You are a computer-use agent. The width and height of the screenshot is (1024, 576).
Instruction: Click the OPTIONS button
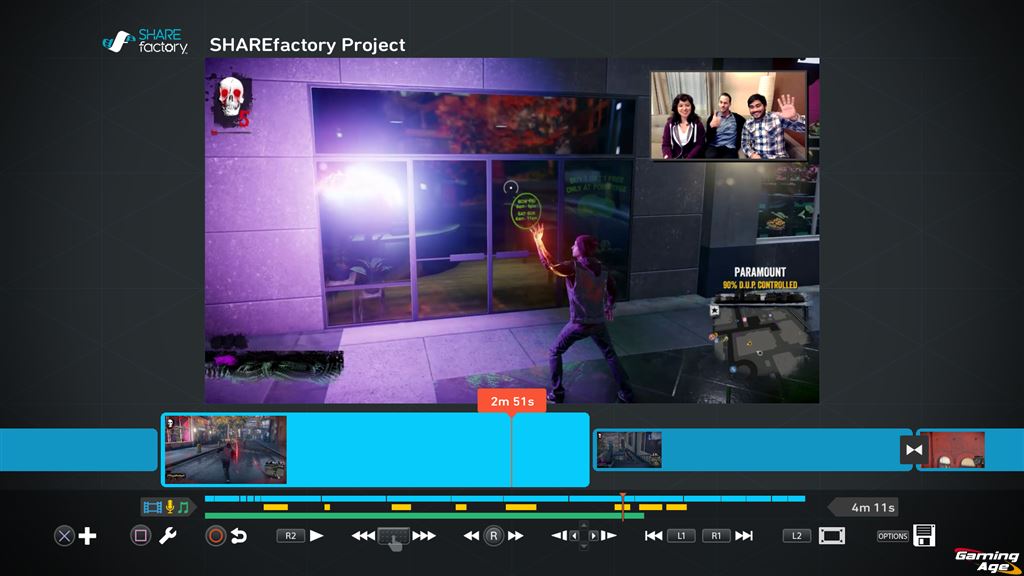coord(893,536)
